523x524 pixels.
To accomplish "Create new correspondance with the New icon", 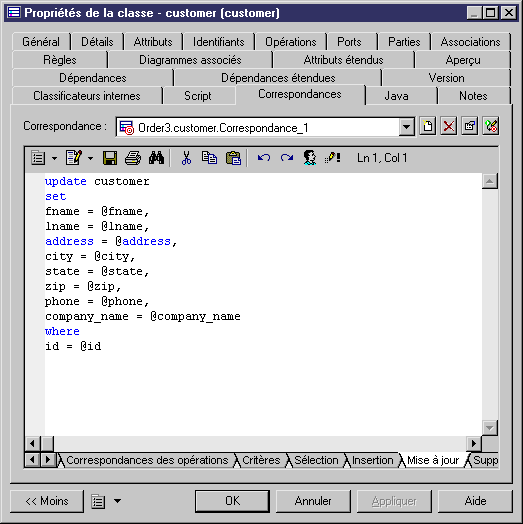I will [x=428, y=126].
